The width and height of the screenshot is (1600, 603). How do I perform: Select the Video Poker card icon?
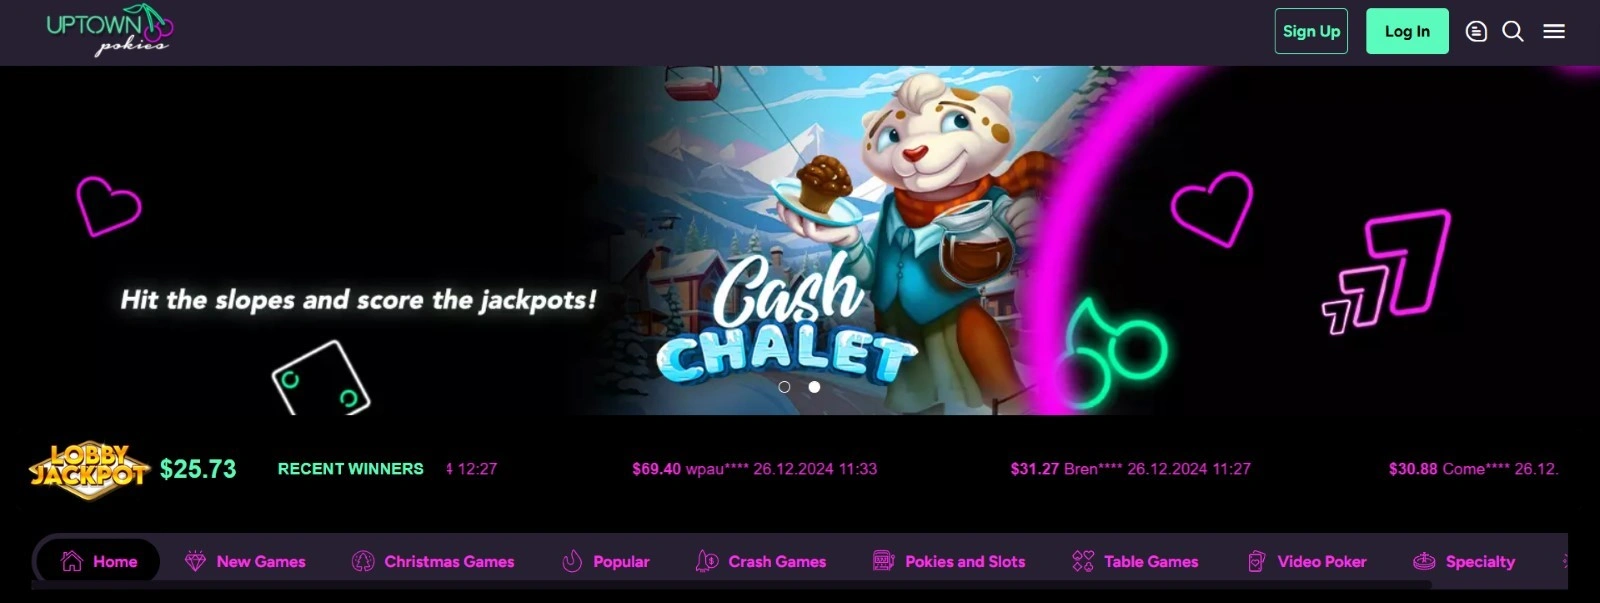pyautogui.click(x=1257, y=561)
